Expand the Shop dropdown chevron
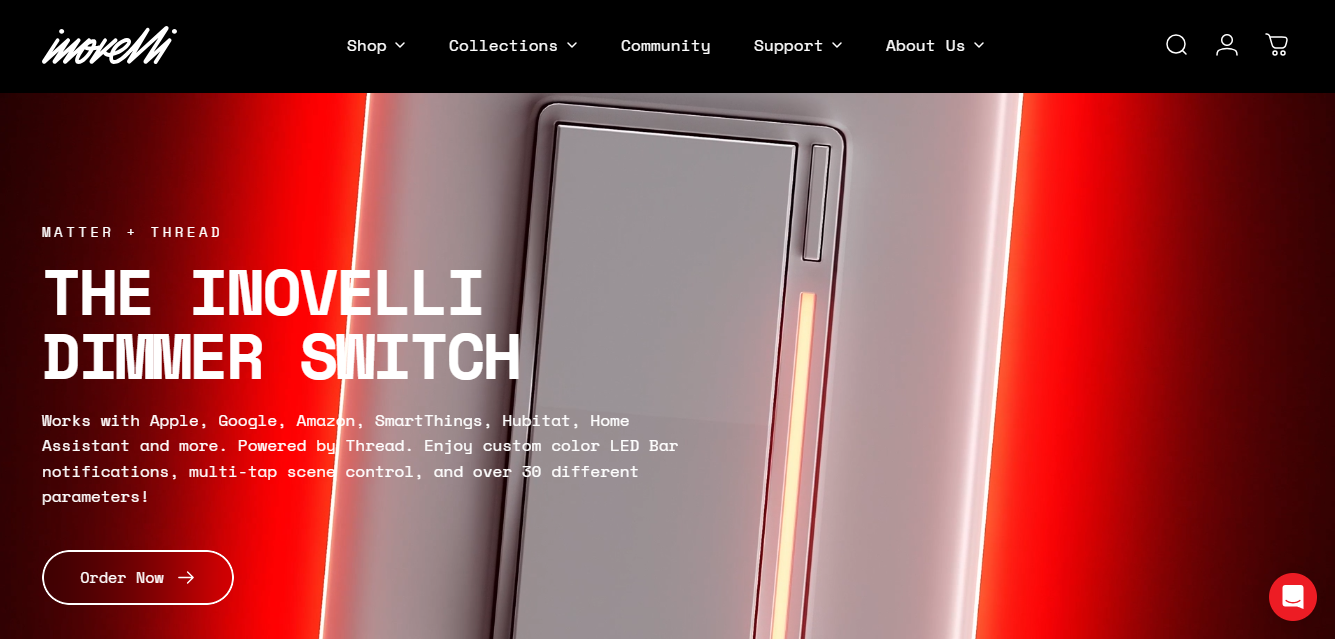This screenshot has height=639, width=1335. 400,45
